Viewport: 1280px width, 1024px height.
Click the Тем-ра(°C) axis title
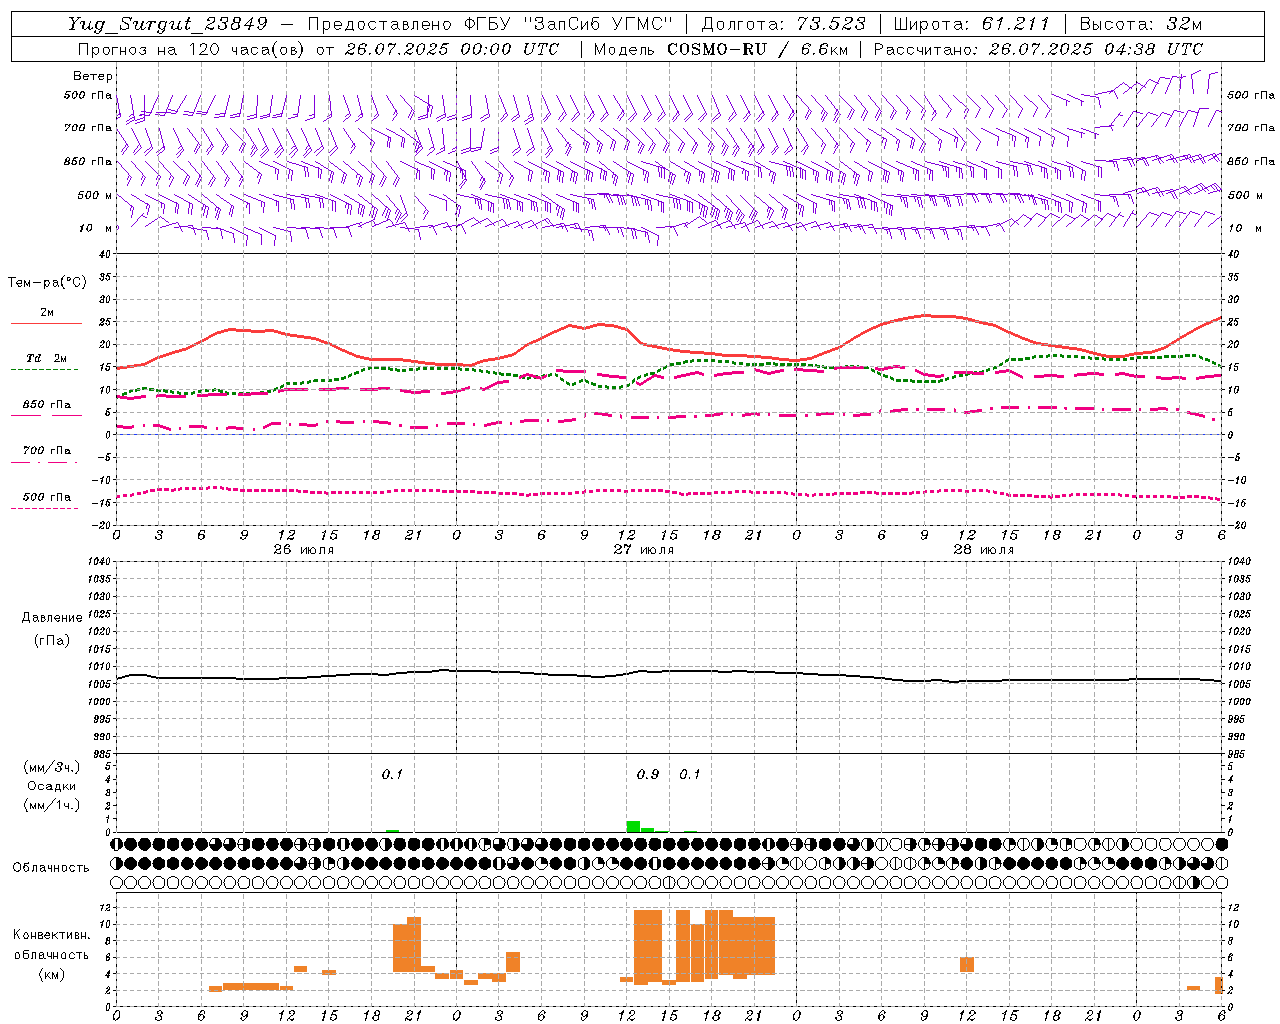(47, 283)
